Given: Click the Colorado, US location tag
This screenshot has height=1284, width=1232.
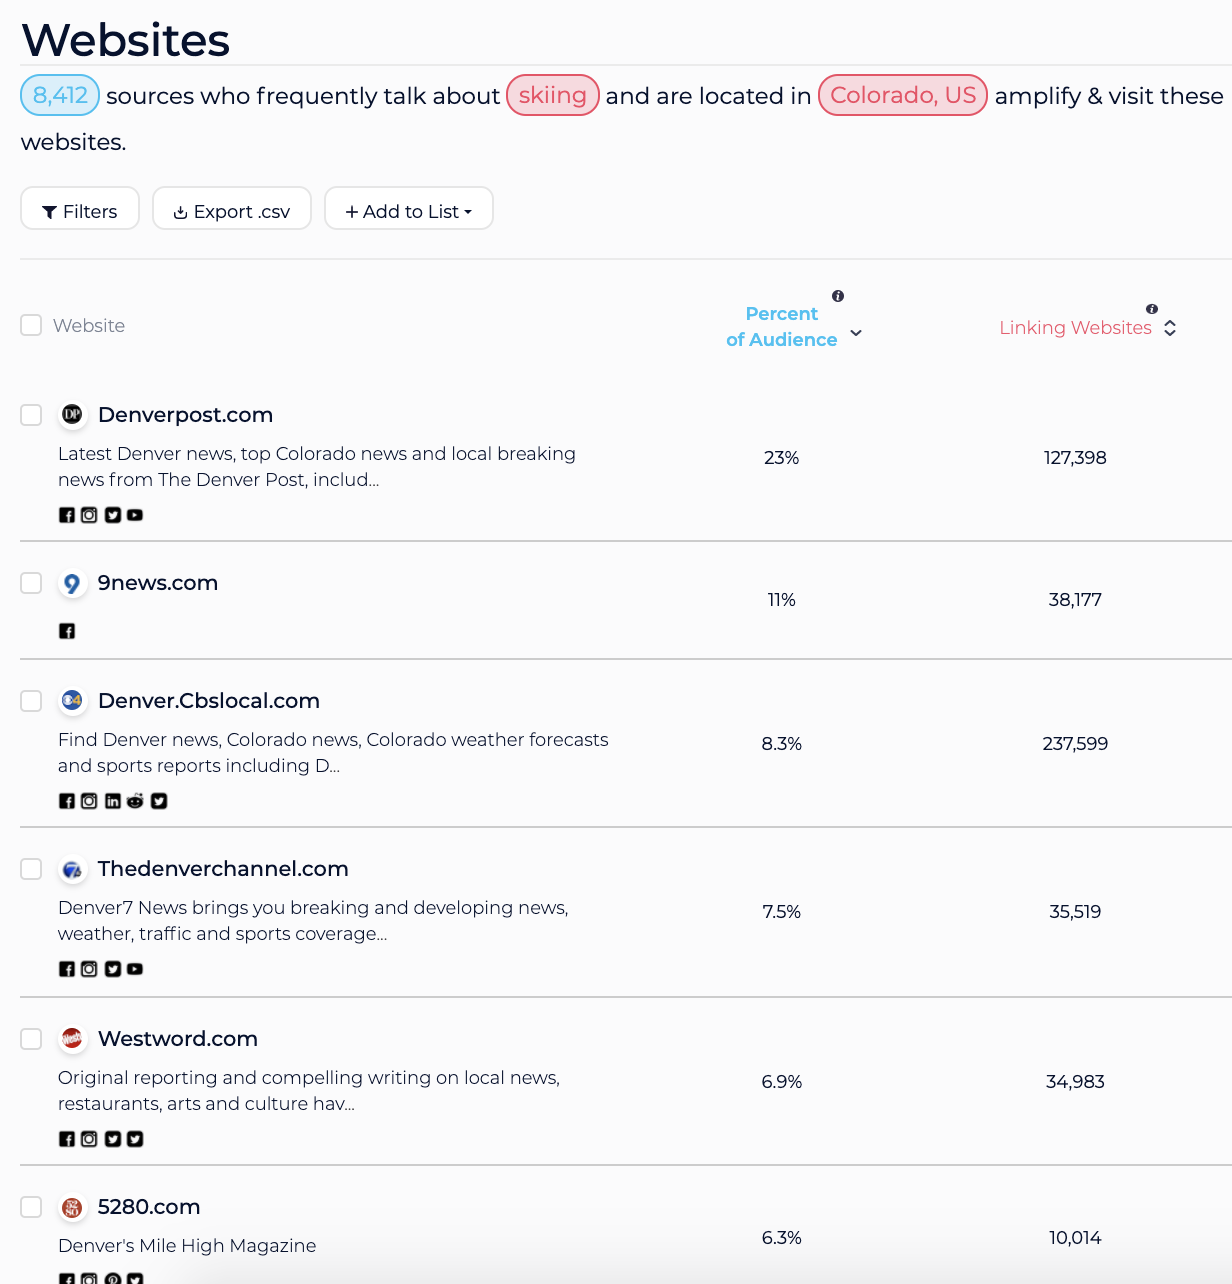Looking at the screenshot, I should (x=902, y=95).
